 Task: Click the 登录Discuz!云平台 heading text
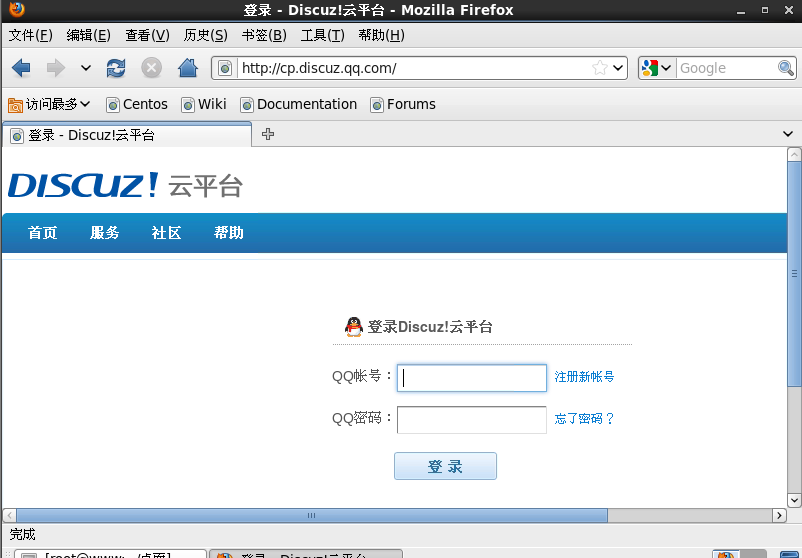point(430,327)
